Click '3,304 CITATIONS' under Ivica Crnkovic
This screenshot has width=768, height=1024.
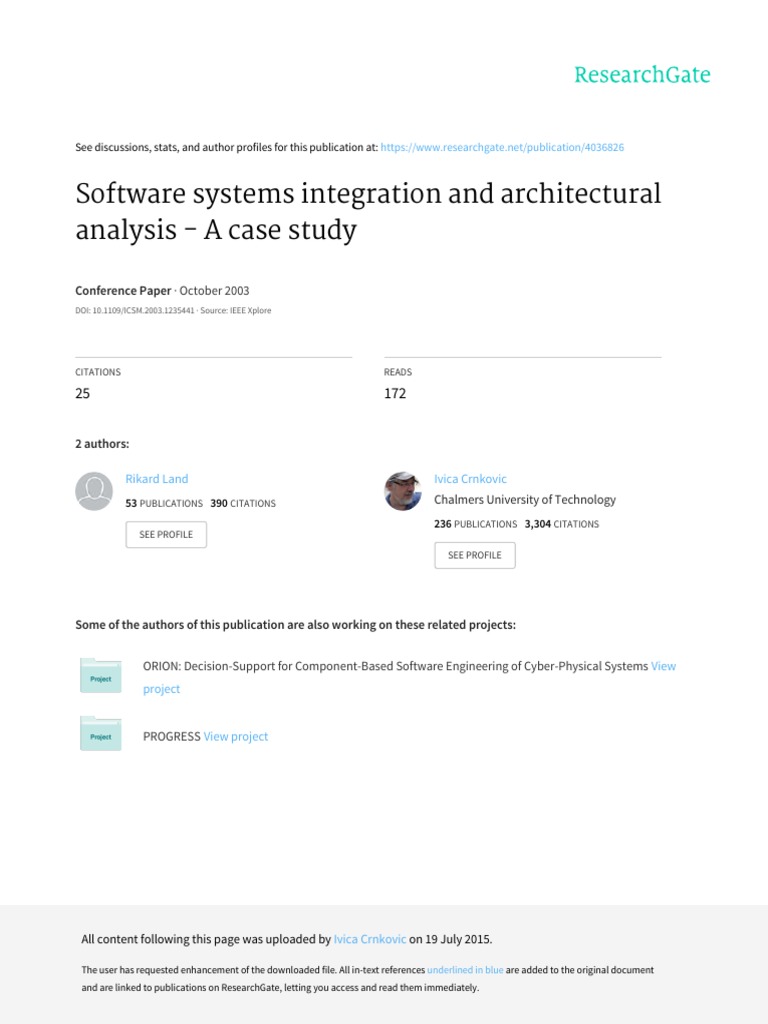(x=562, y=524)
